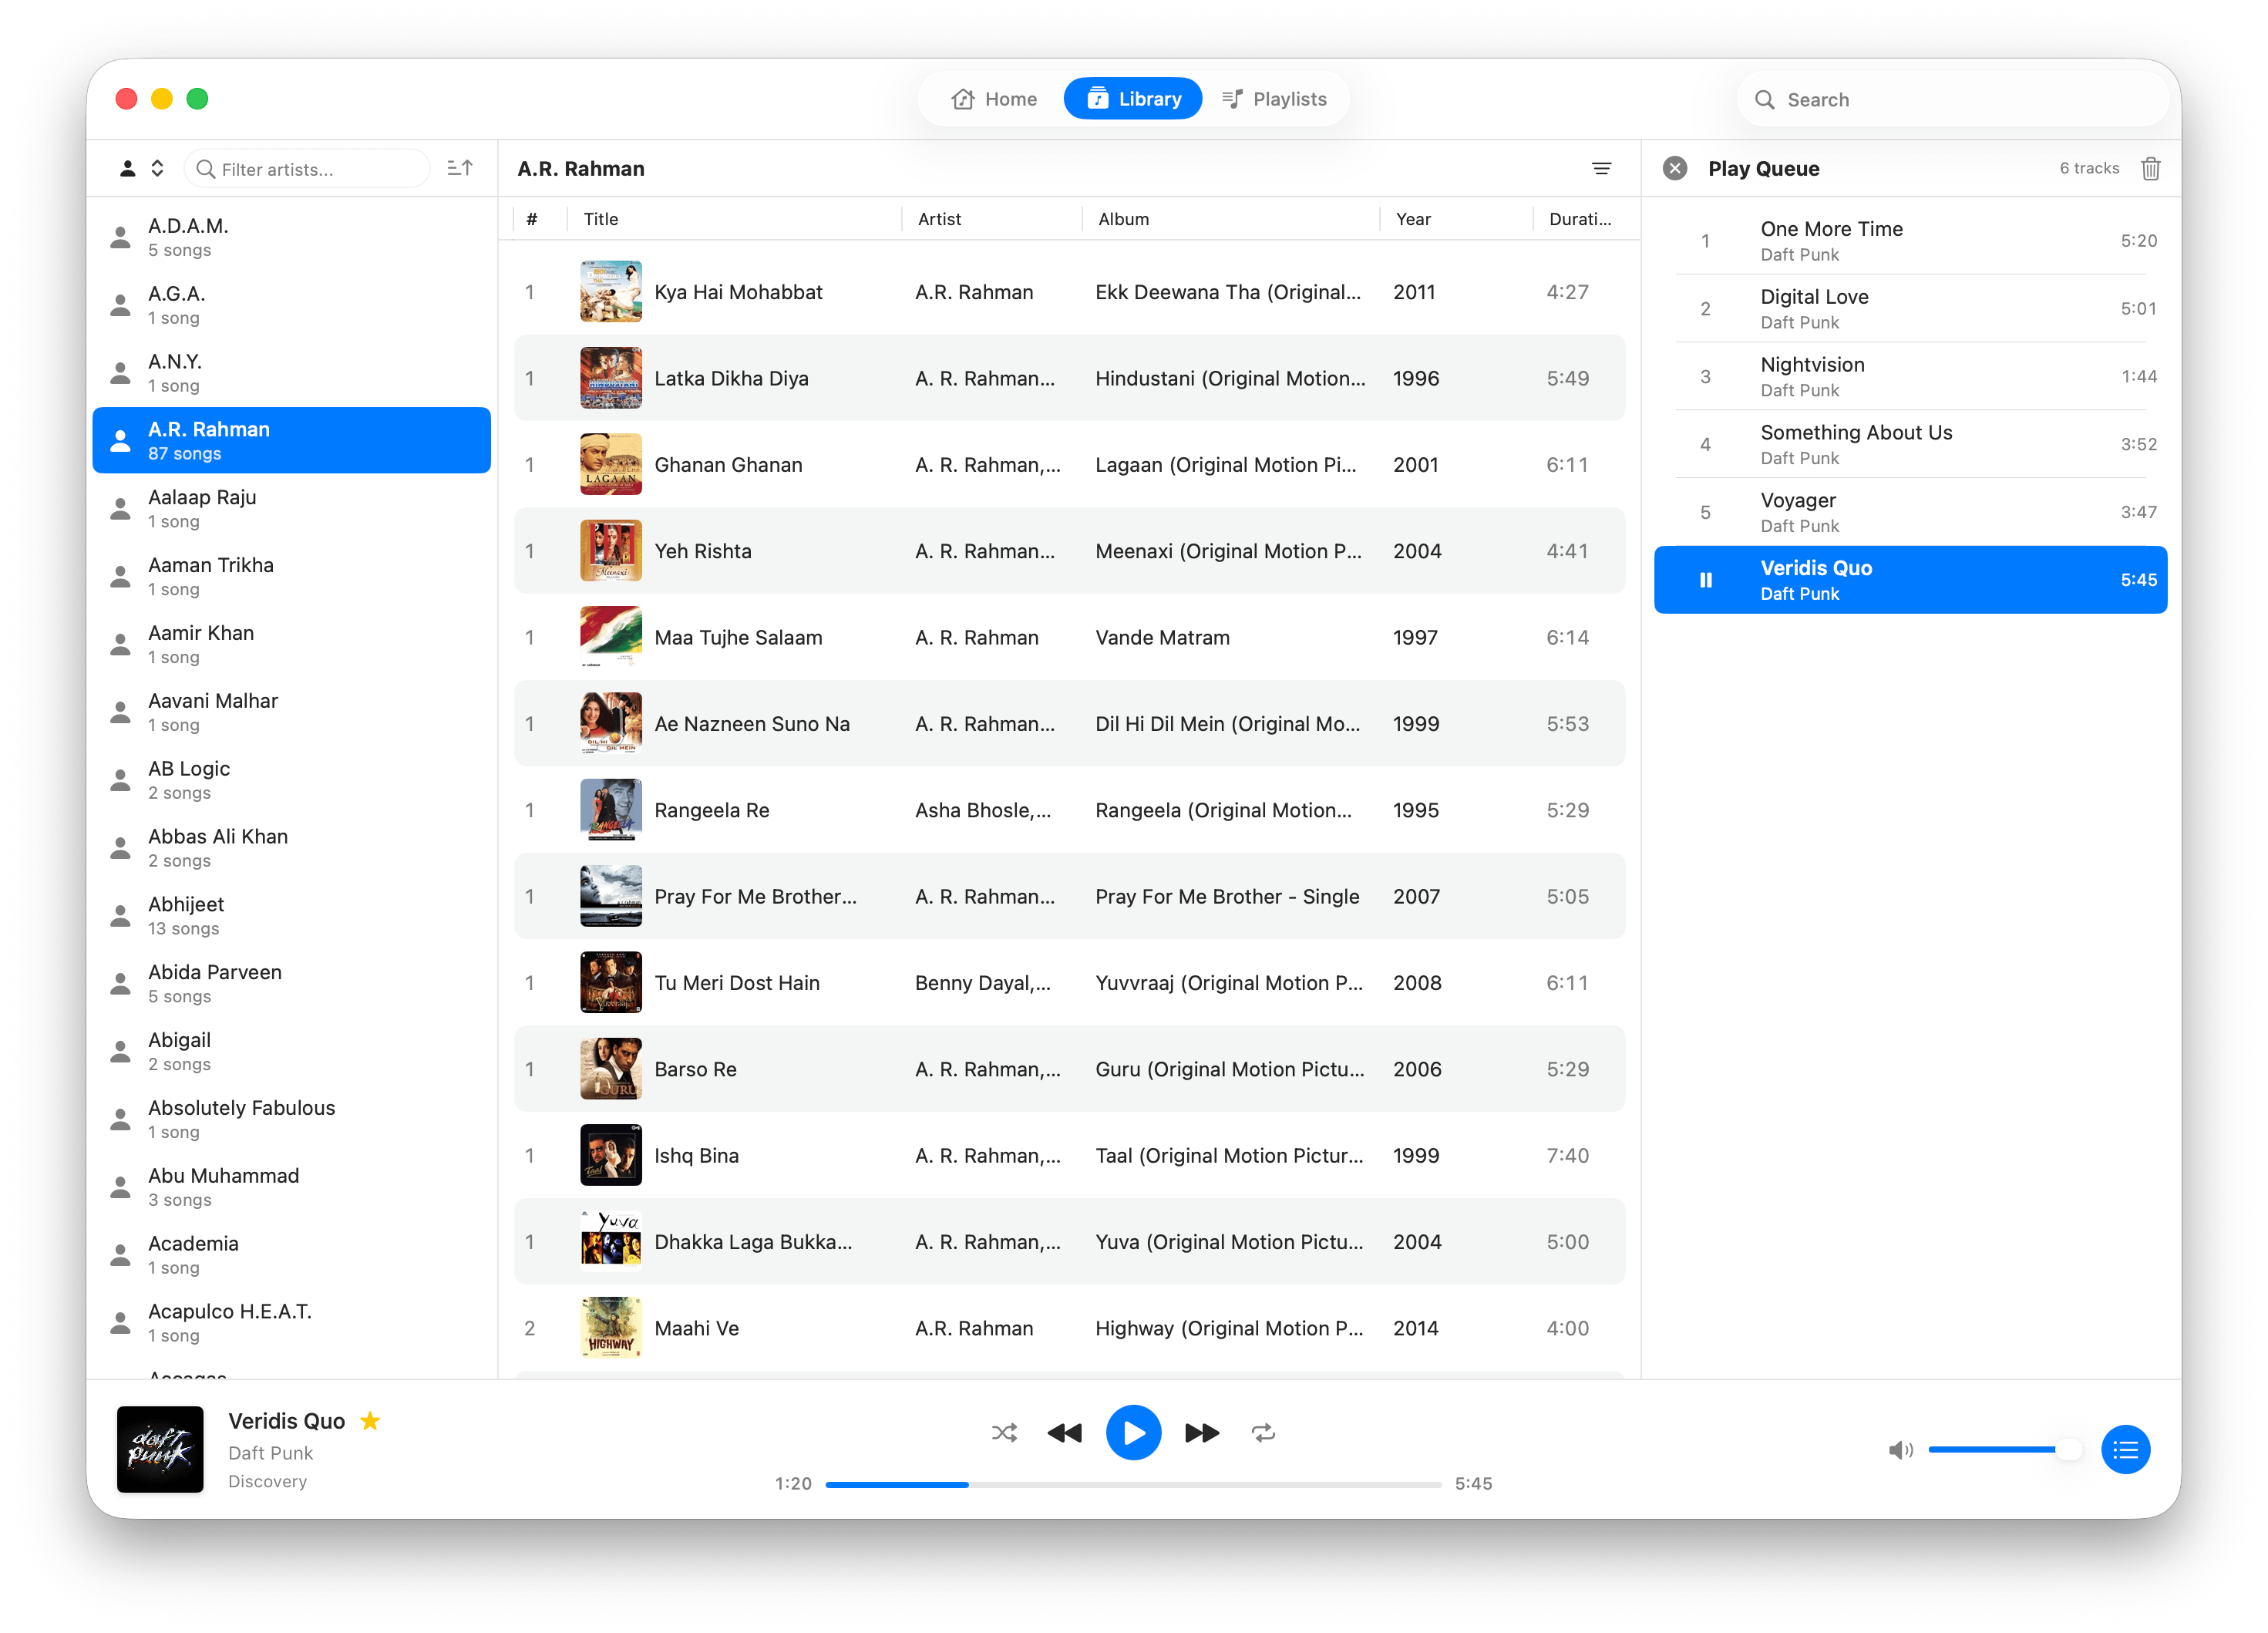Toggle repeat mode
Screen dimensions: 2268x1633
click(x=1263, y=1432)
